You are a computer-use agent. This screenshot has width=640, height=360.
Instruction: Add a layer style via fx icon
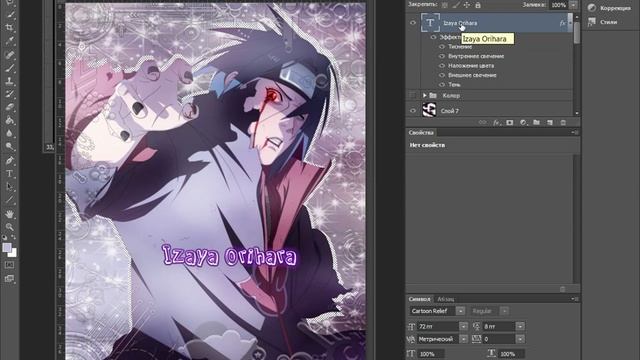coord(496,122)
